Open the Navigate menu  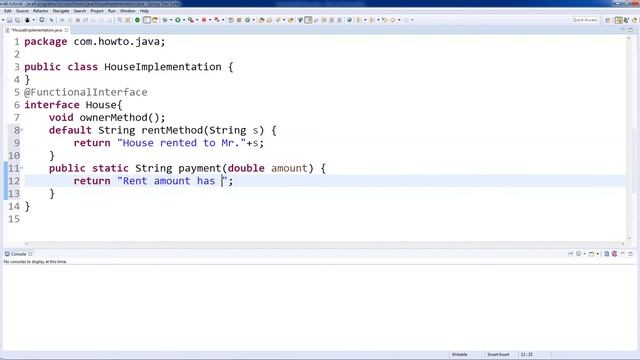pyautogui.click(x=61, y=11)
